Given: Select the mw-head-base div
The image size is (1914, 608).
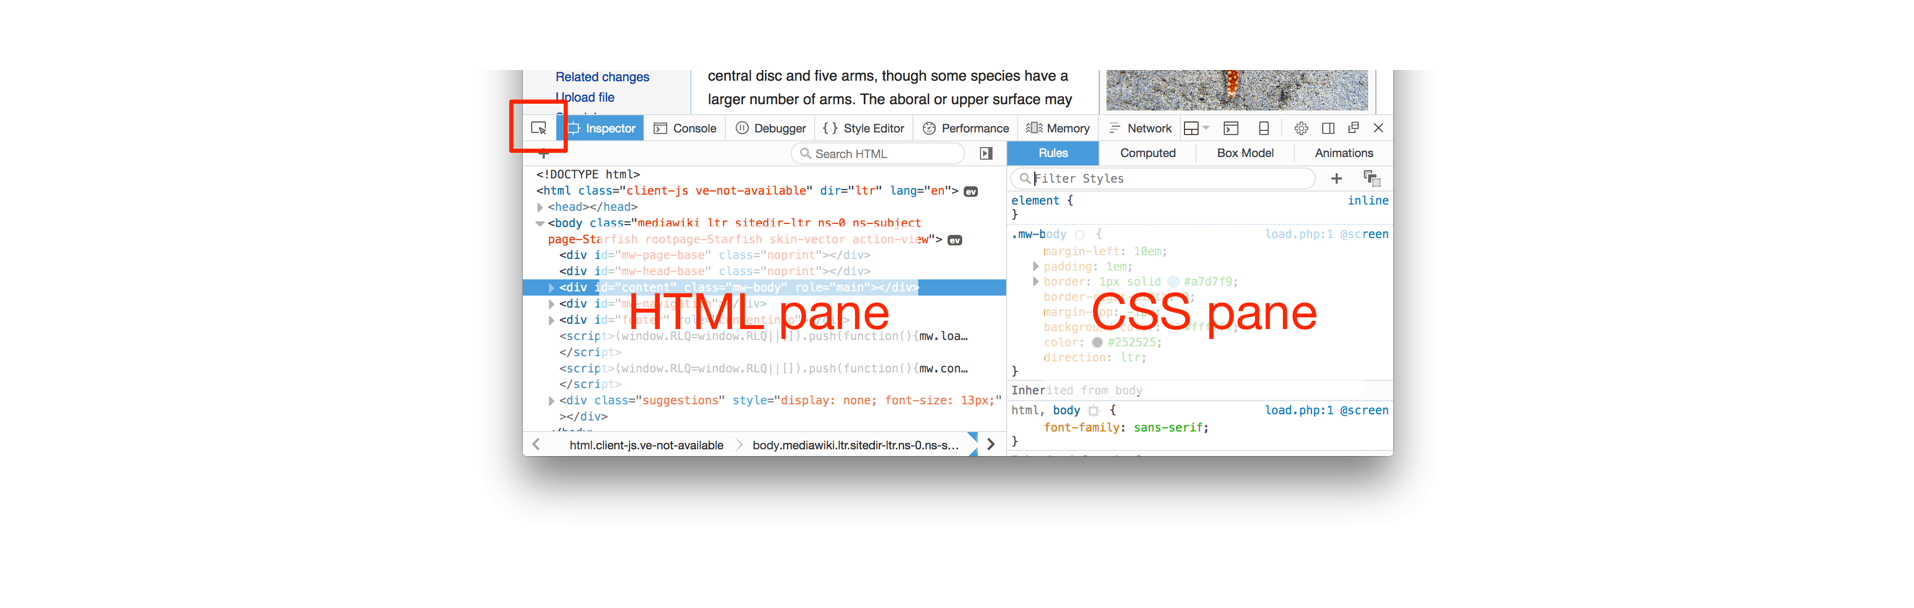Looking at the screenshot, I should tap(715, 271).
